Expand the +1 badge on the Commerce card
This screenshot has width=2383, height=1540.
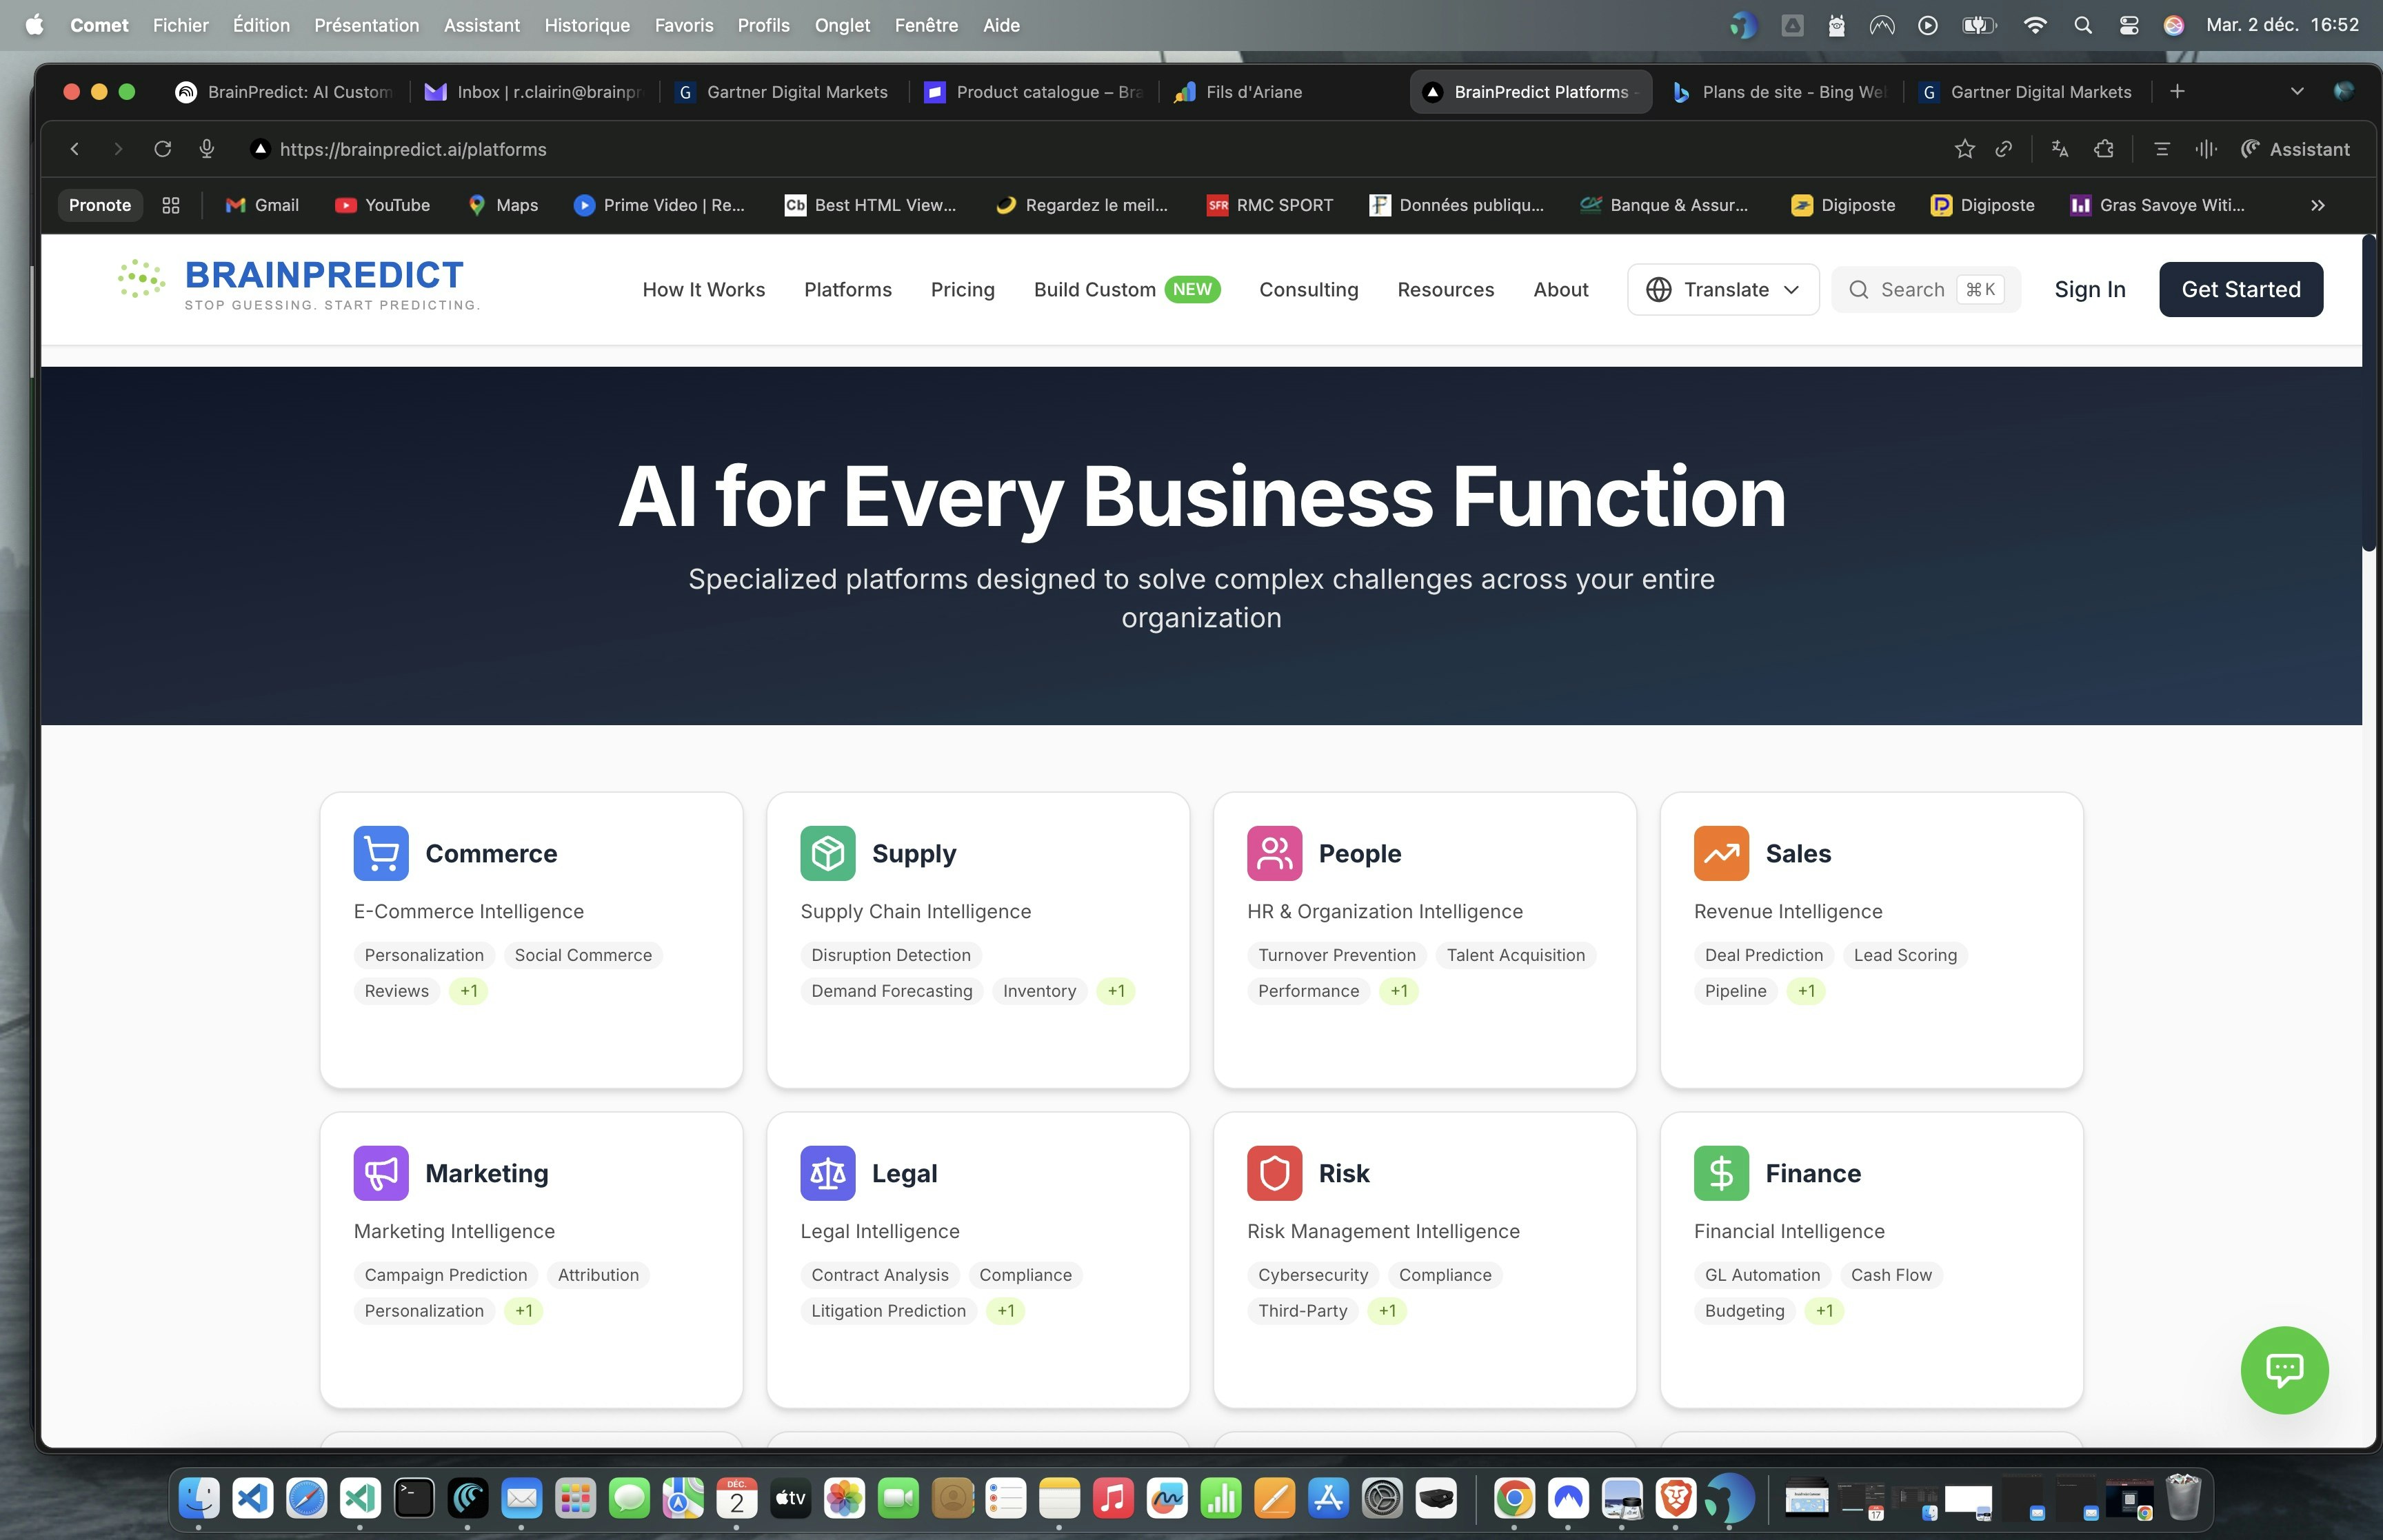(468, 991)
